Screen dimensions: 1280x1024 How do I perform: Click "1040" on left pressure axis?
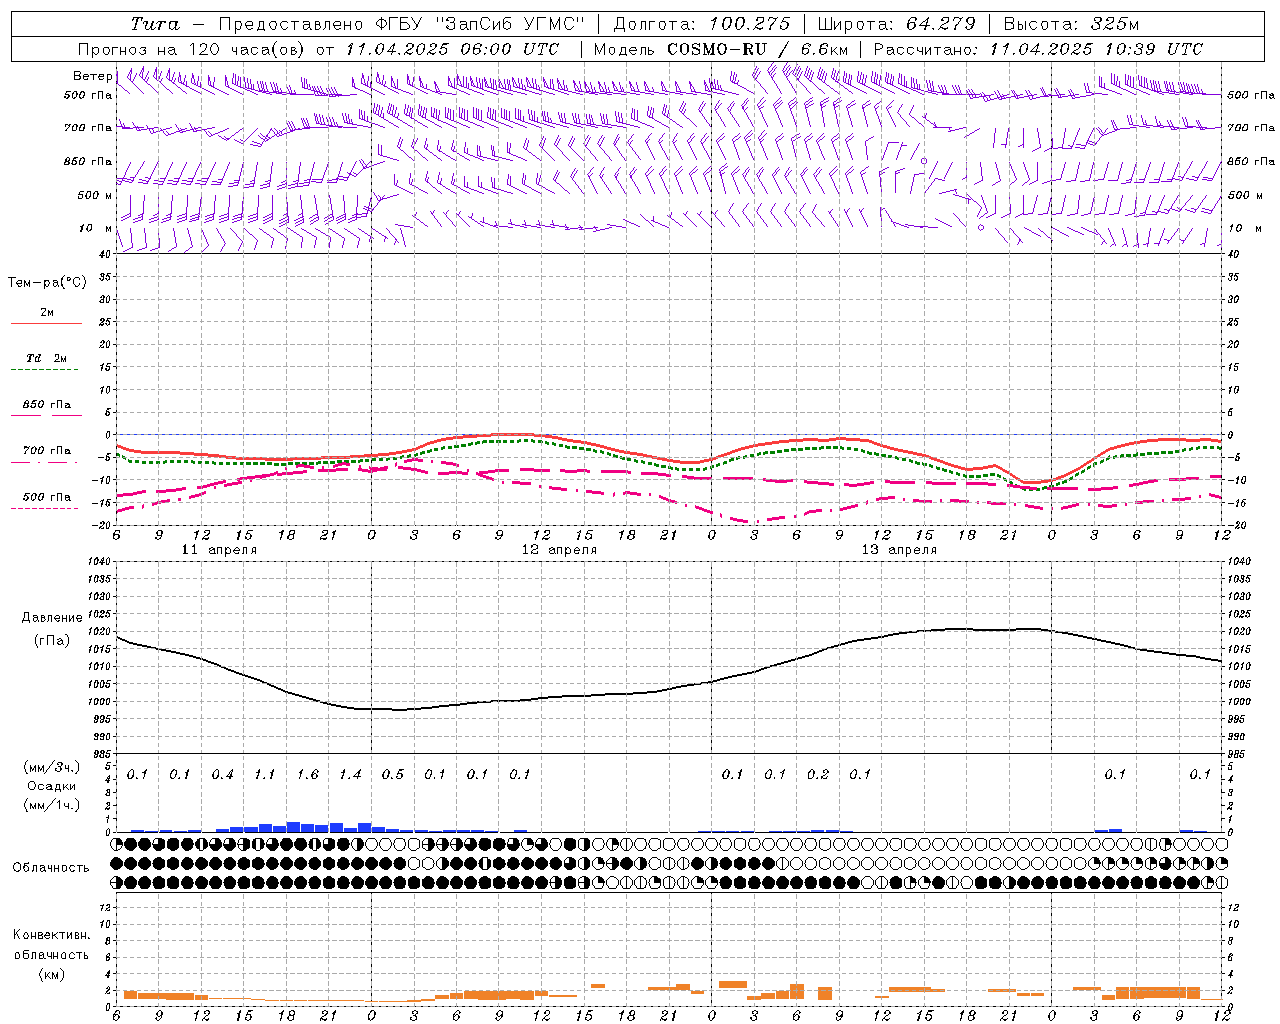tap(101, 561)
